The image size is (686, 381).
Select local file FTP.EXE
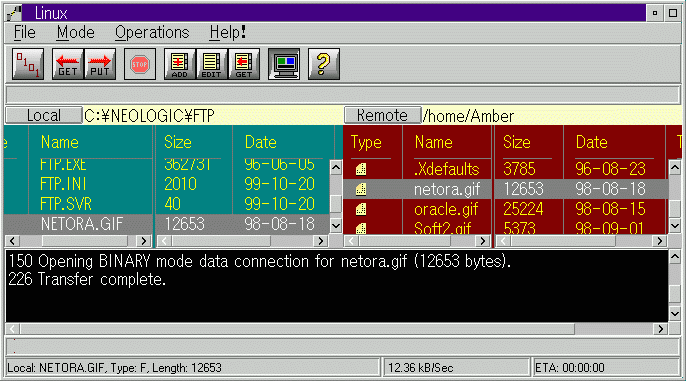pyautogui.click(x=63, y=165)
